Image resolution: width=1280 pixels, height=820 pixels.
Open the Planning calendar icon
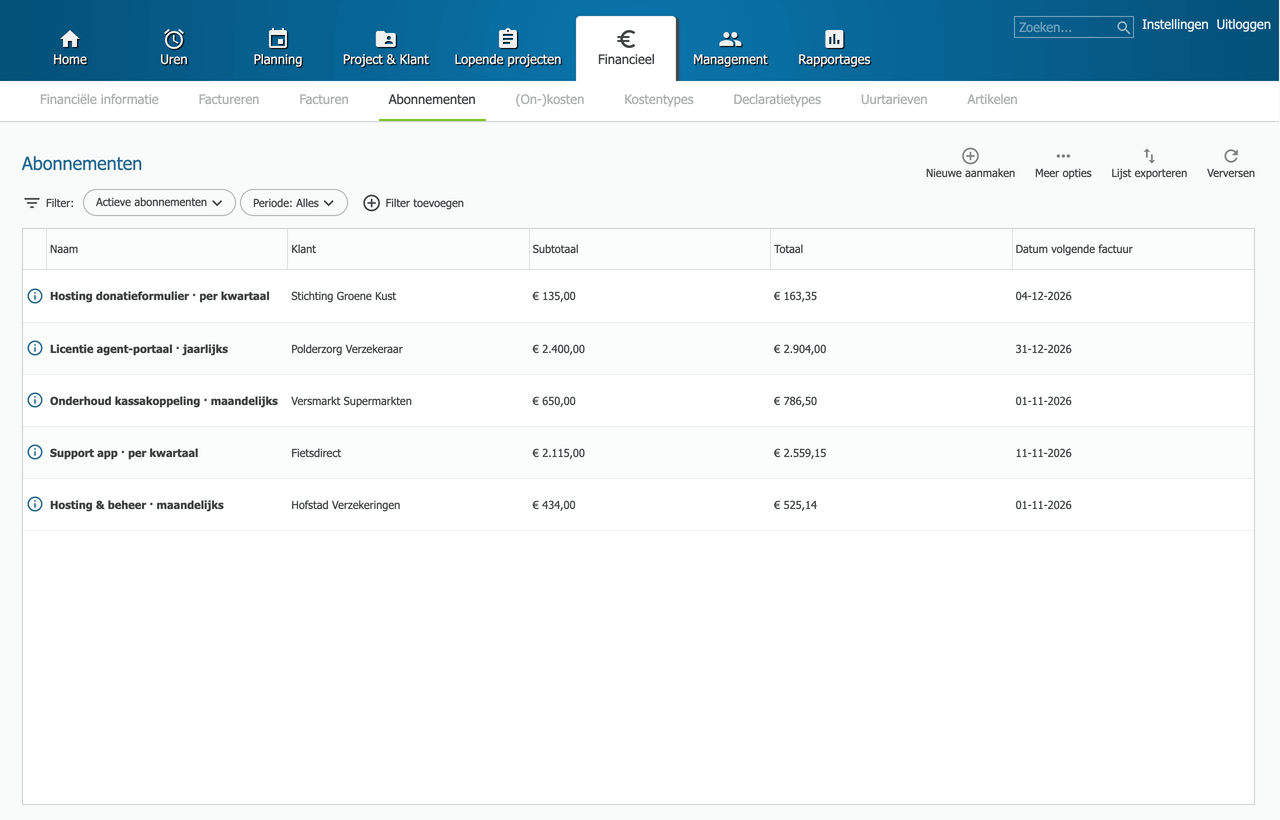pyautogui.click(x=278, y=39)
